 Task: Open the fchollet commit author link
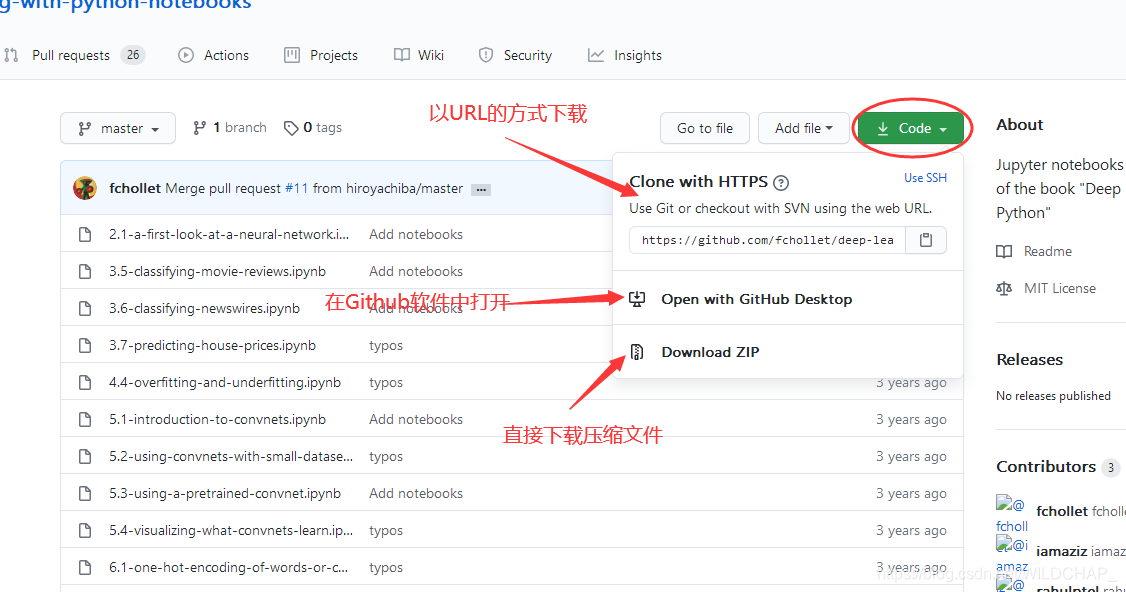coord(135,188)
